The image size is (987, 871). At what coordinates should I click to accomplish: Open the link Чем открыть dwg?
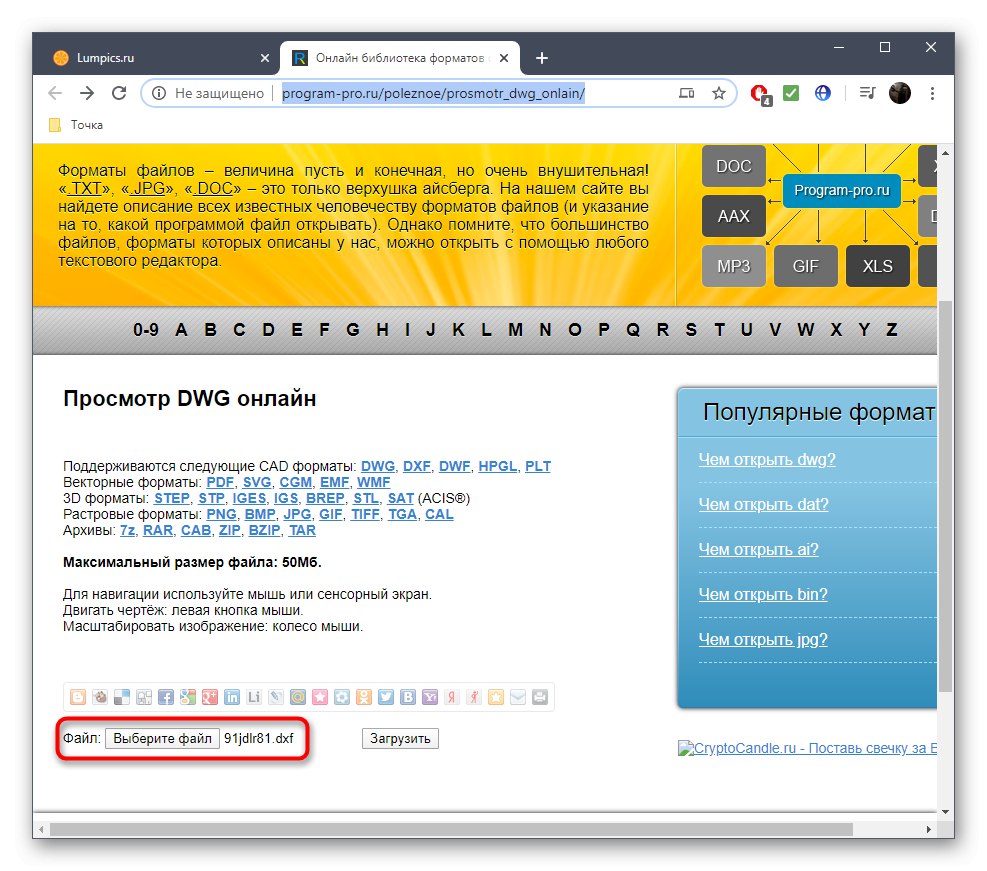[766, 459]
